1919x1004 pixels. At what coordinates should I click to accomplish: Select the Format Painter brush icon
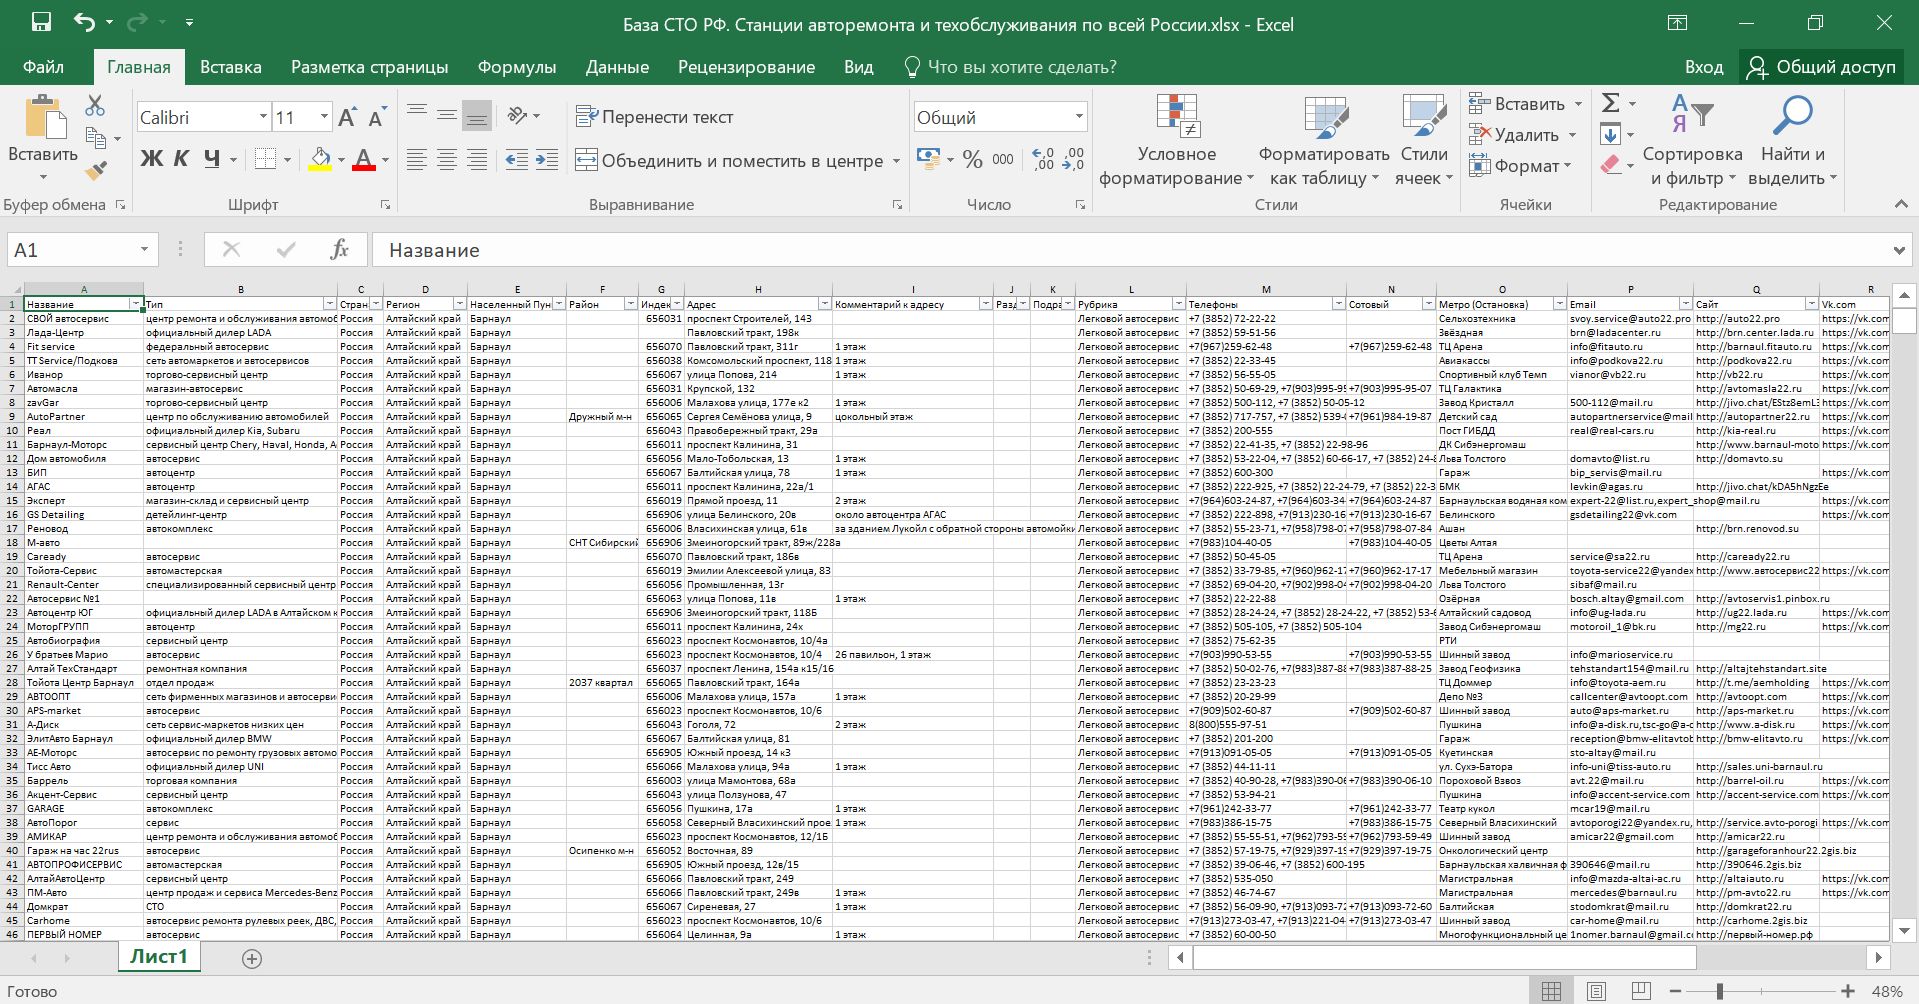click(96, 171)
